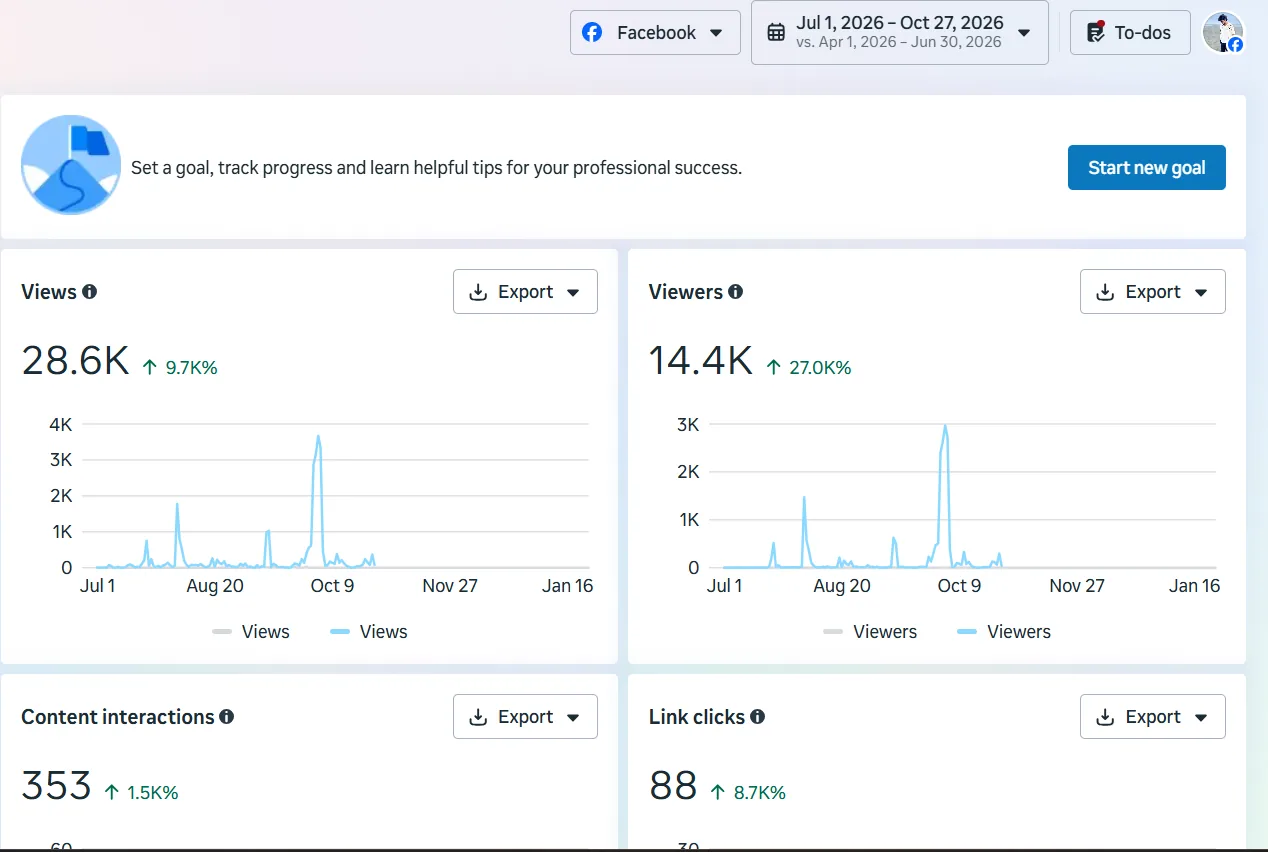Click the 353 content interactions total
The image size is (1268, 852).
click(x=56, y=786)
